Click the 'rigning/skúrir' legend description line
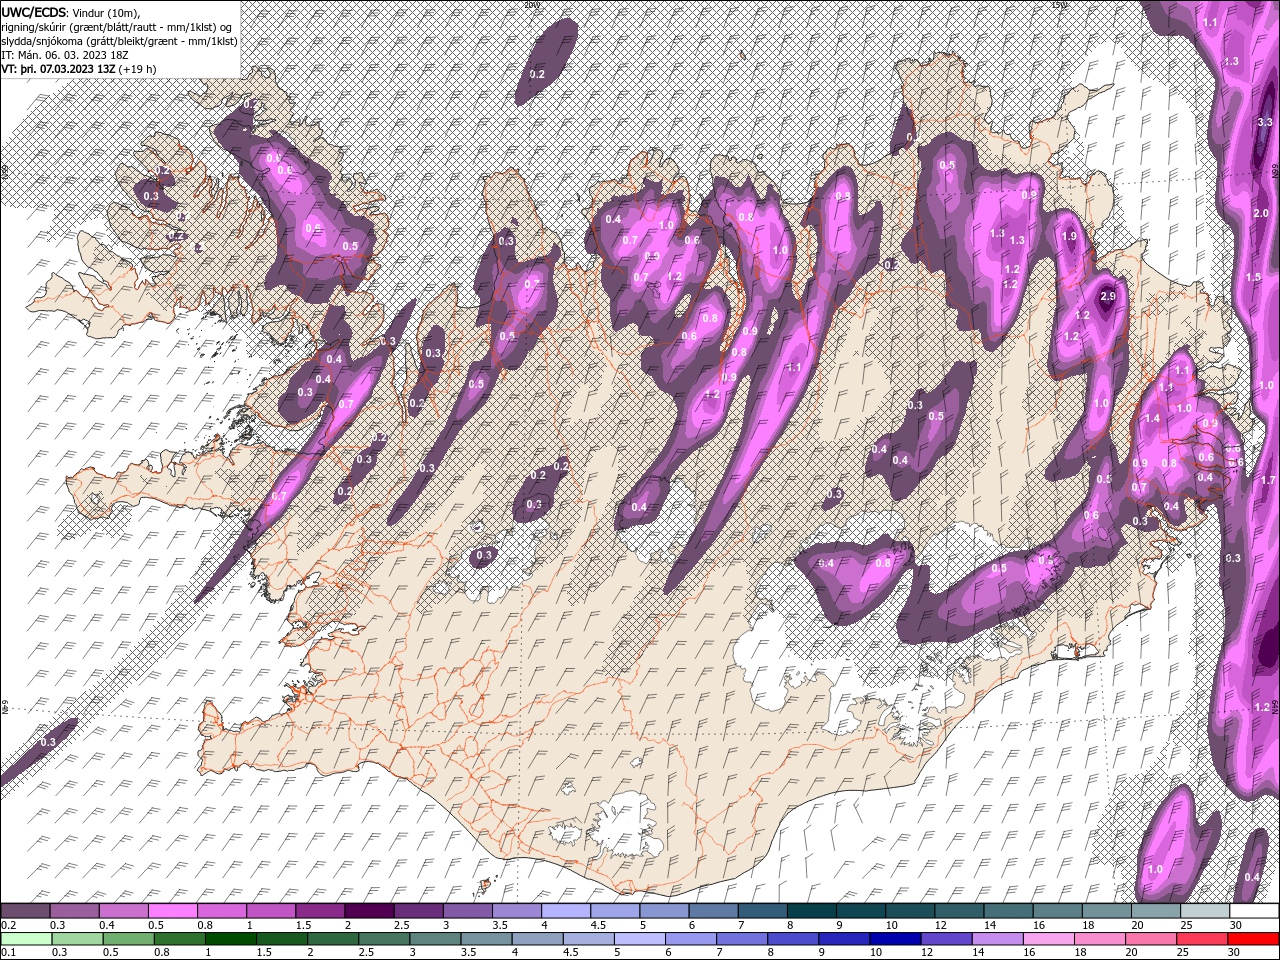This screenshot has width=1280, height=960. (x=118, y=27)
